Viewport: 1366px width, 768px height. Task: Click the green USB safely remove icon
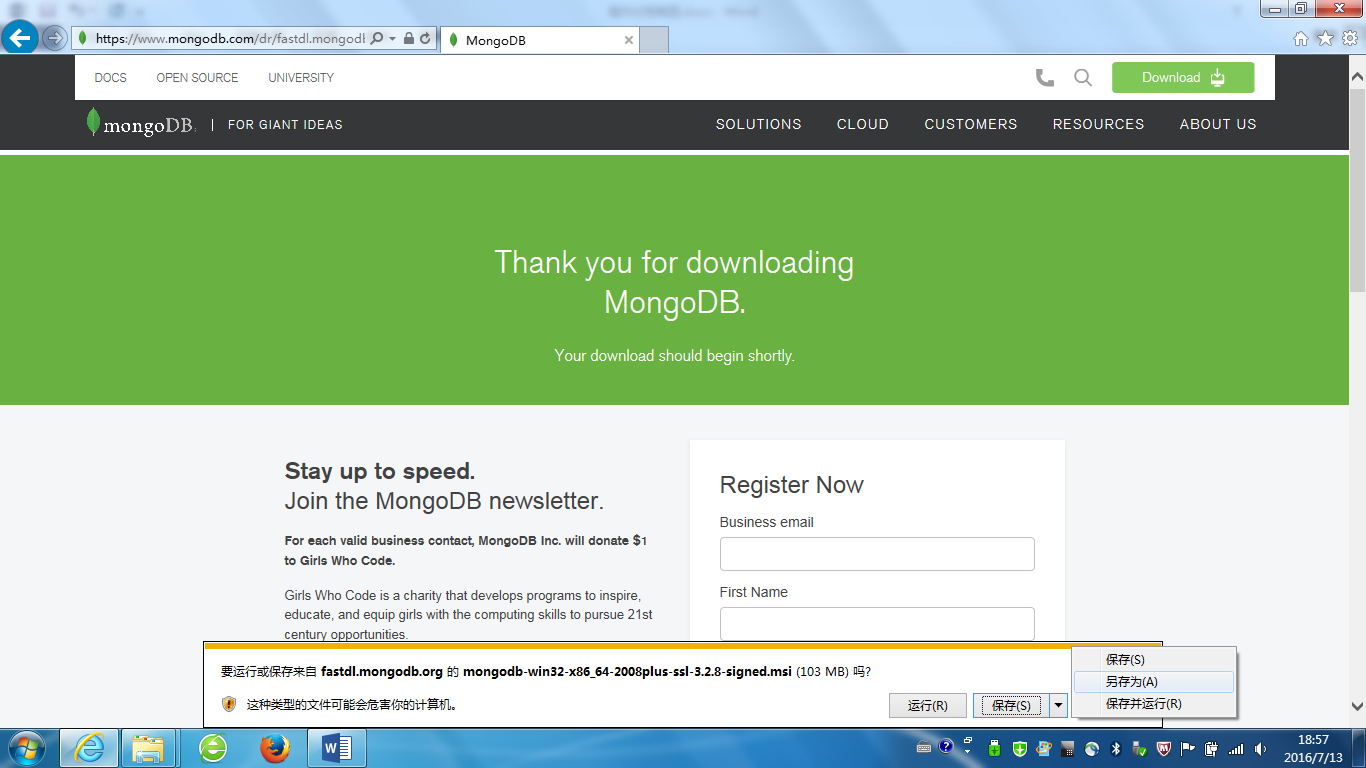tap(994, 748)
